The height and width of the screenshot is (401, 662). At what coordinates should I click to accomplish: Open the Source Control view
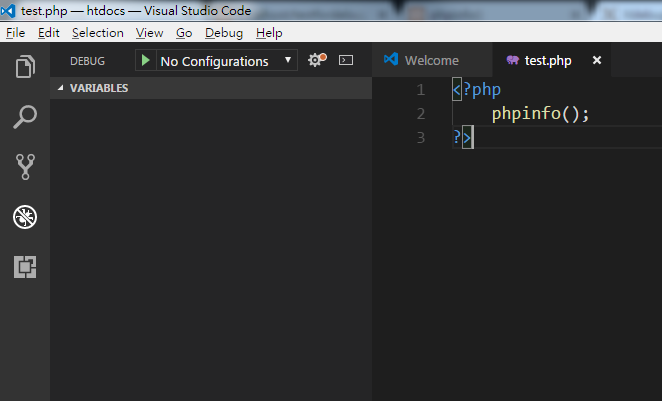25,167
